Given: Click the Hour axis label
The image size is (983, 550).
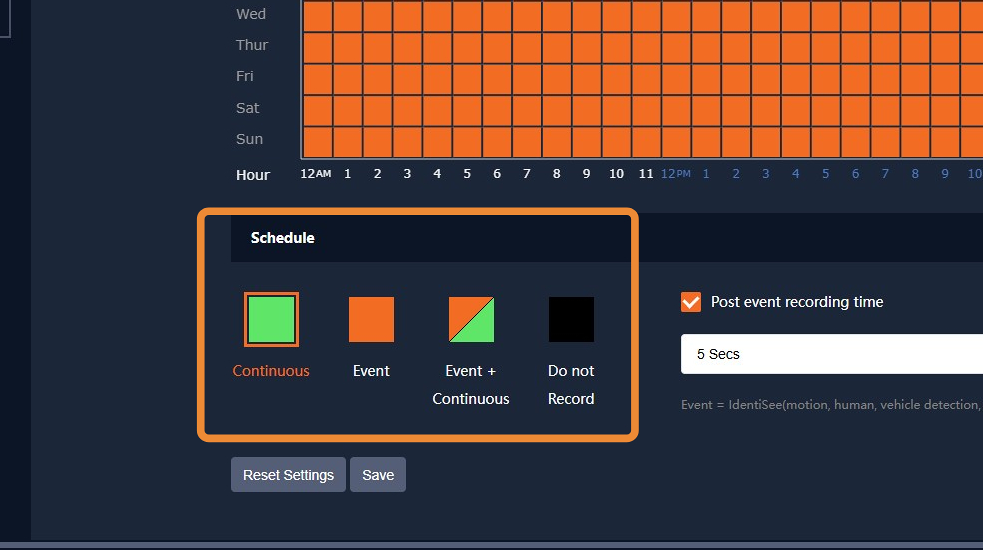Looking at the screenshot, I should (x=253, y=175).
